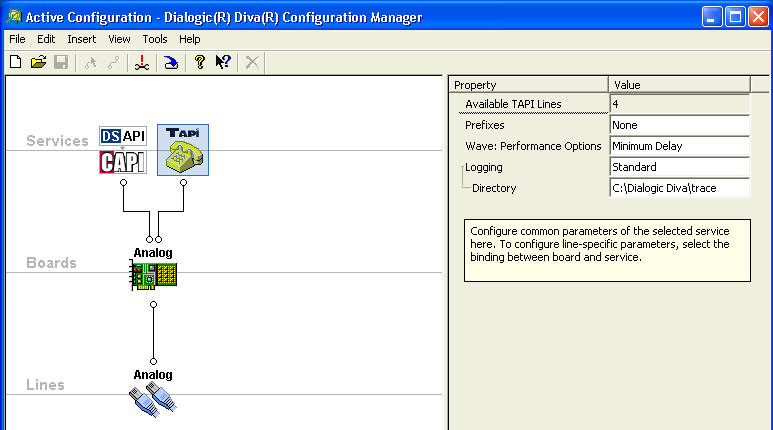Select the Wave: Performance Options property label
Viewport: 773px width, 430px height.
point(533,146)
